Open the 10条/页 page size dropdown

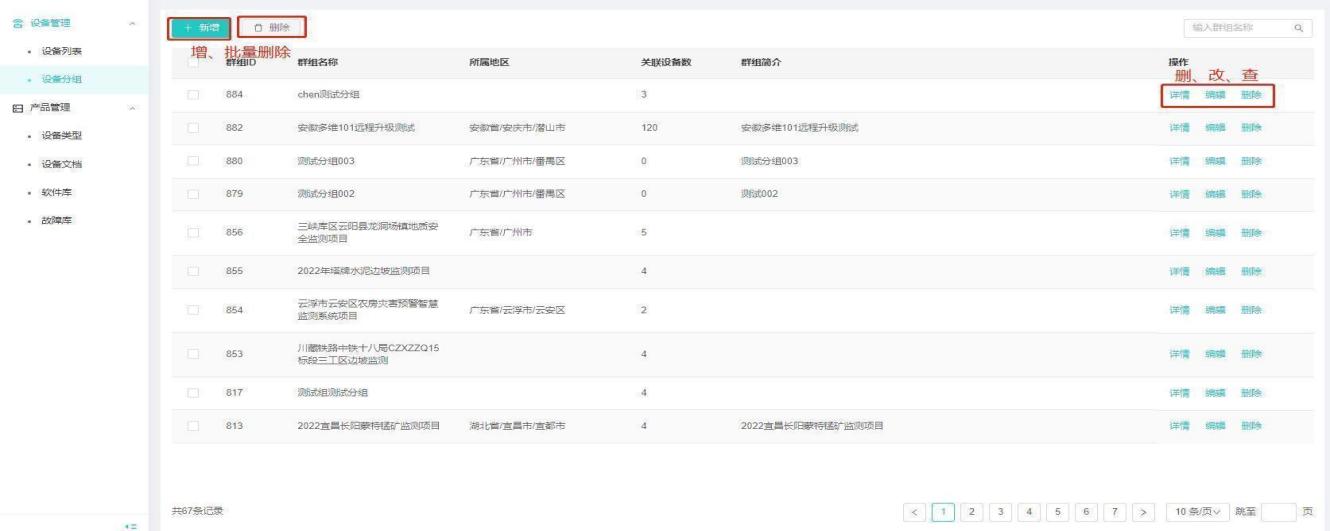1196,511
